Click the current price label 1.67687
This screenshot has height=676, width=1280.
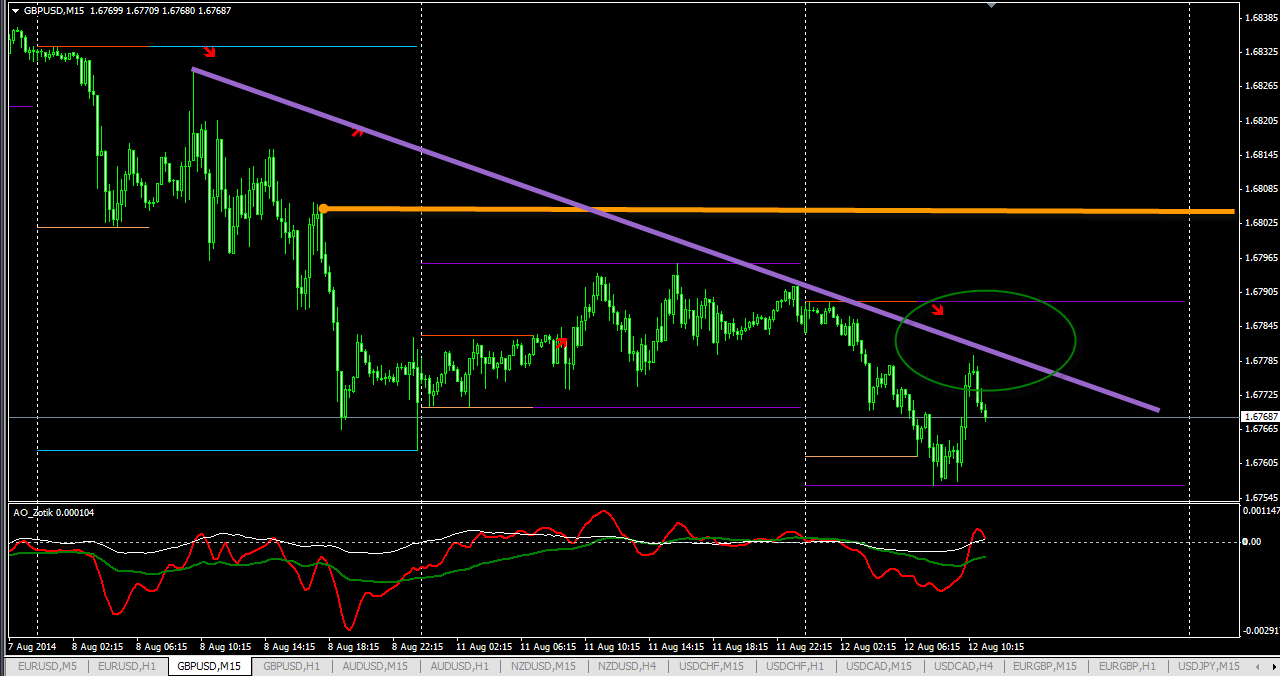coord(1258,417)
